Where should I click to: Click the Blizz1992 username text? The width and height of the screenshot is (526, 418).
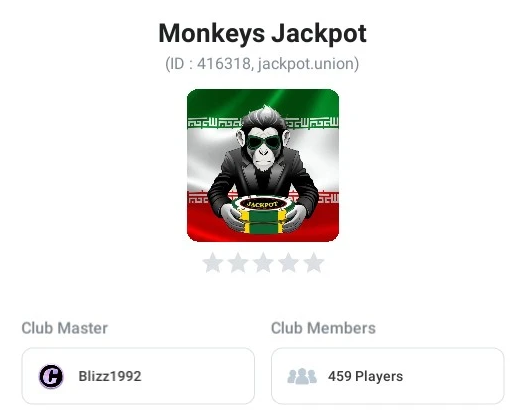click(x=110, y=376)
